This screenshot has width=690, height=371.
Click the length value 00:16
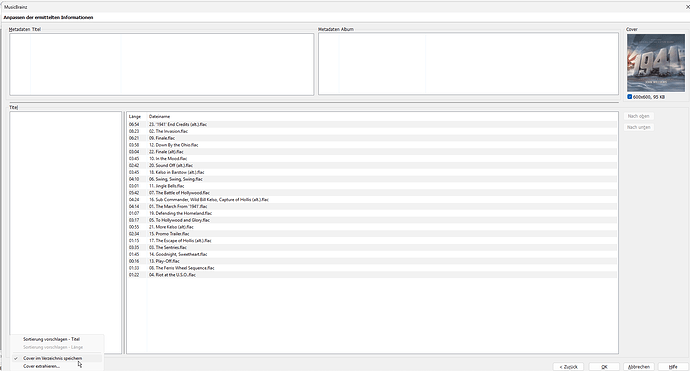click(134, 261)
